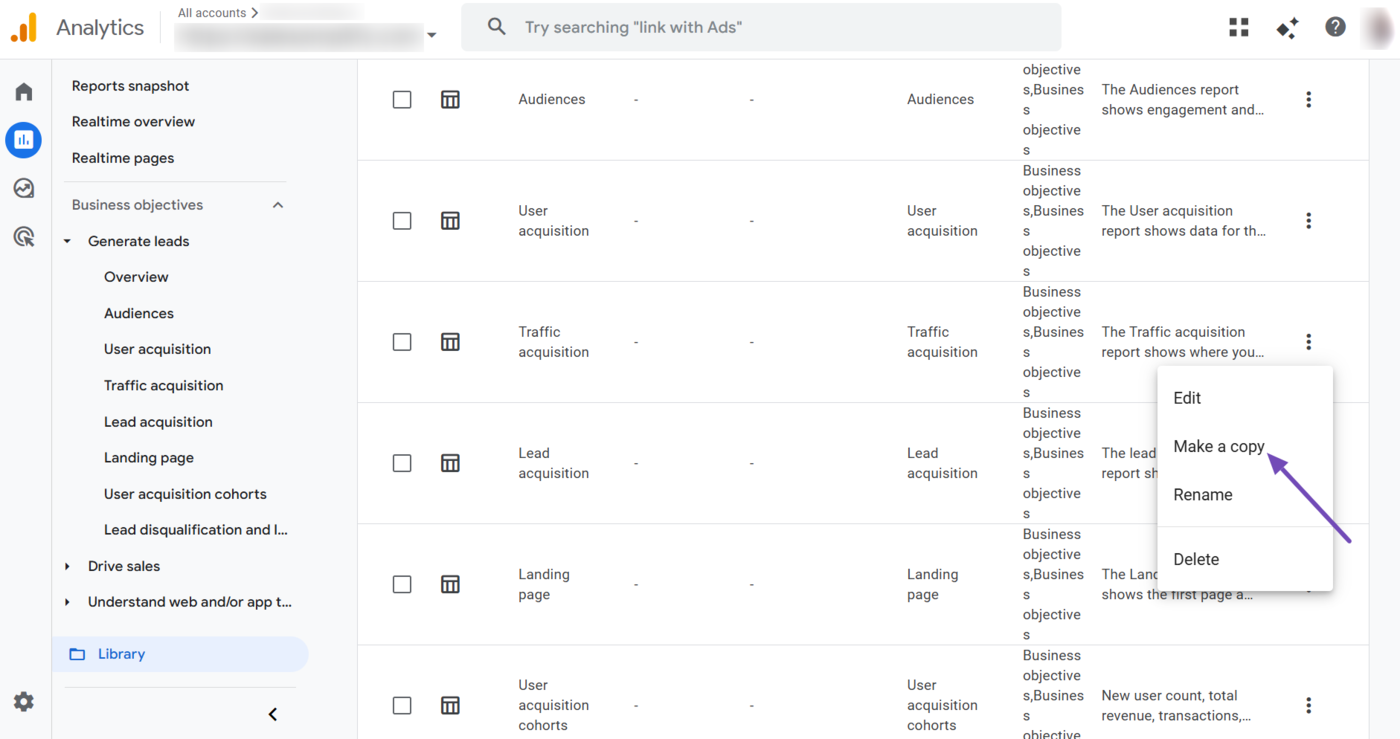Open Admin settings gear icon
The image size is (1400, 739).
coord(24,702)
